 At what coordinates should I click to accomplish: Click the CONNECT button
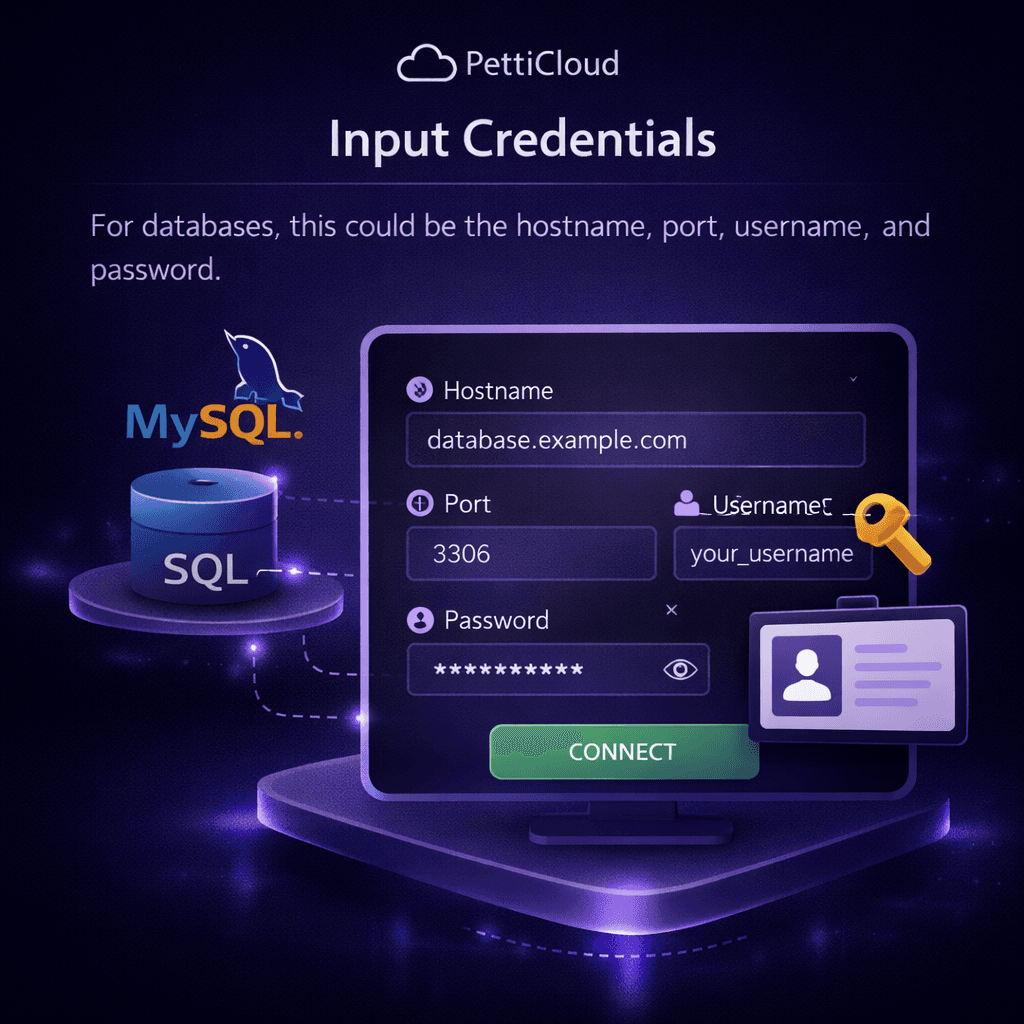tap(624, 752)
